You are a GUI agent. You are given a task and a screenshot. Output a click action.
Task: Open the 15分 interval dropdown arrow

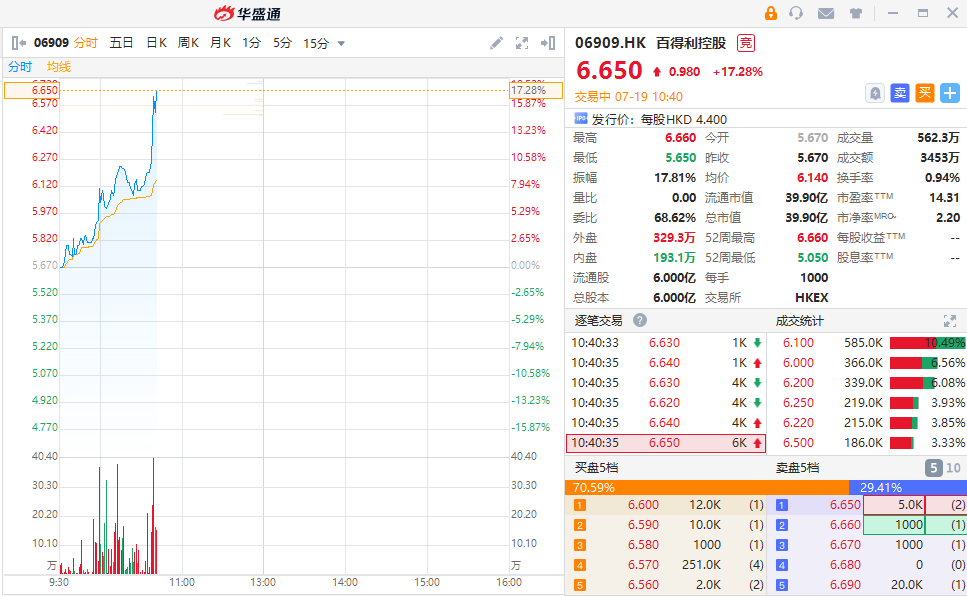(x=341, y=44)
